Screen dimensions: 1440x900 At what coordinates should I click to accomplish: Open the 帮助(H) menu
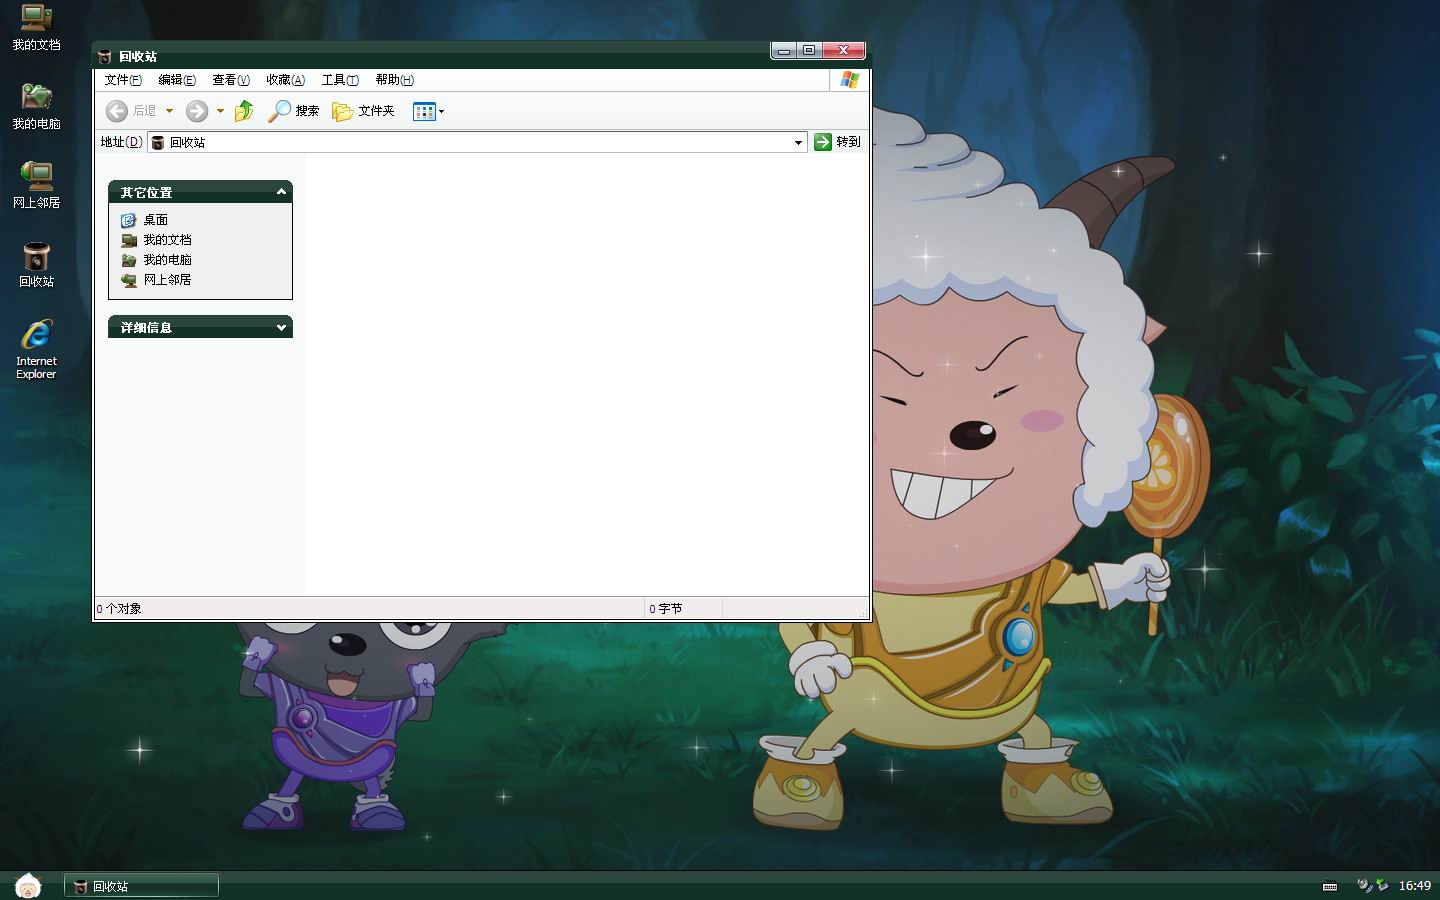[x=394, y=80]
